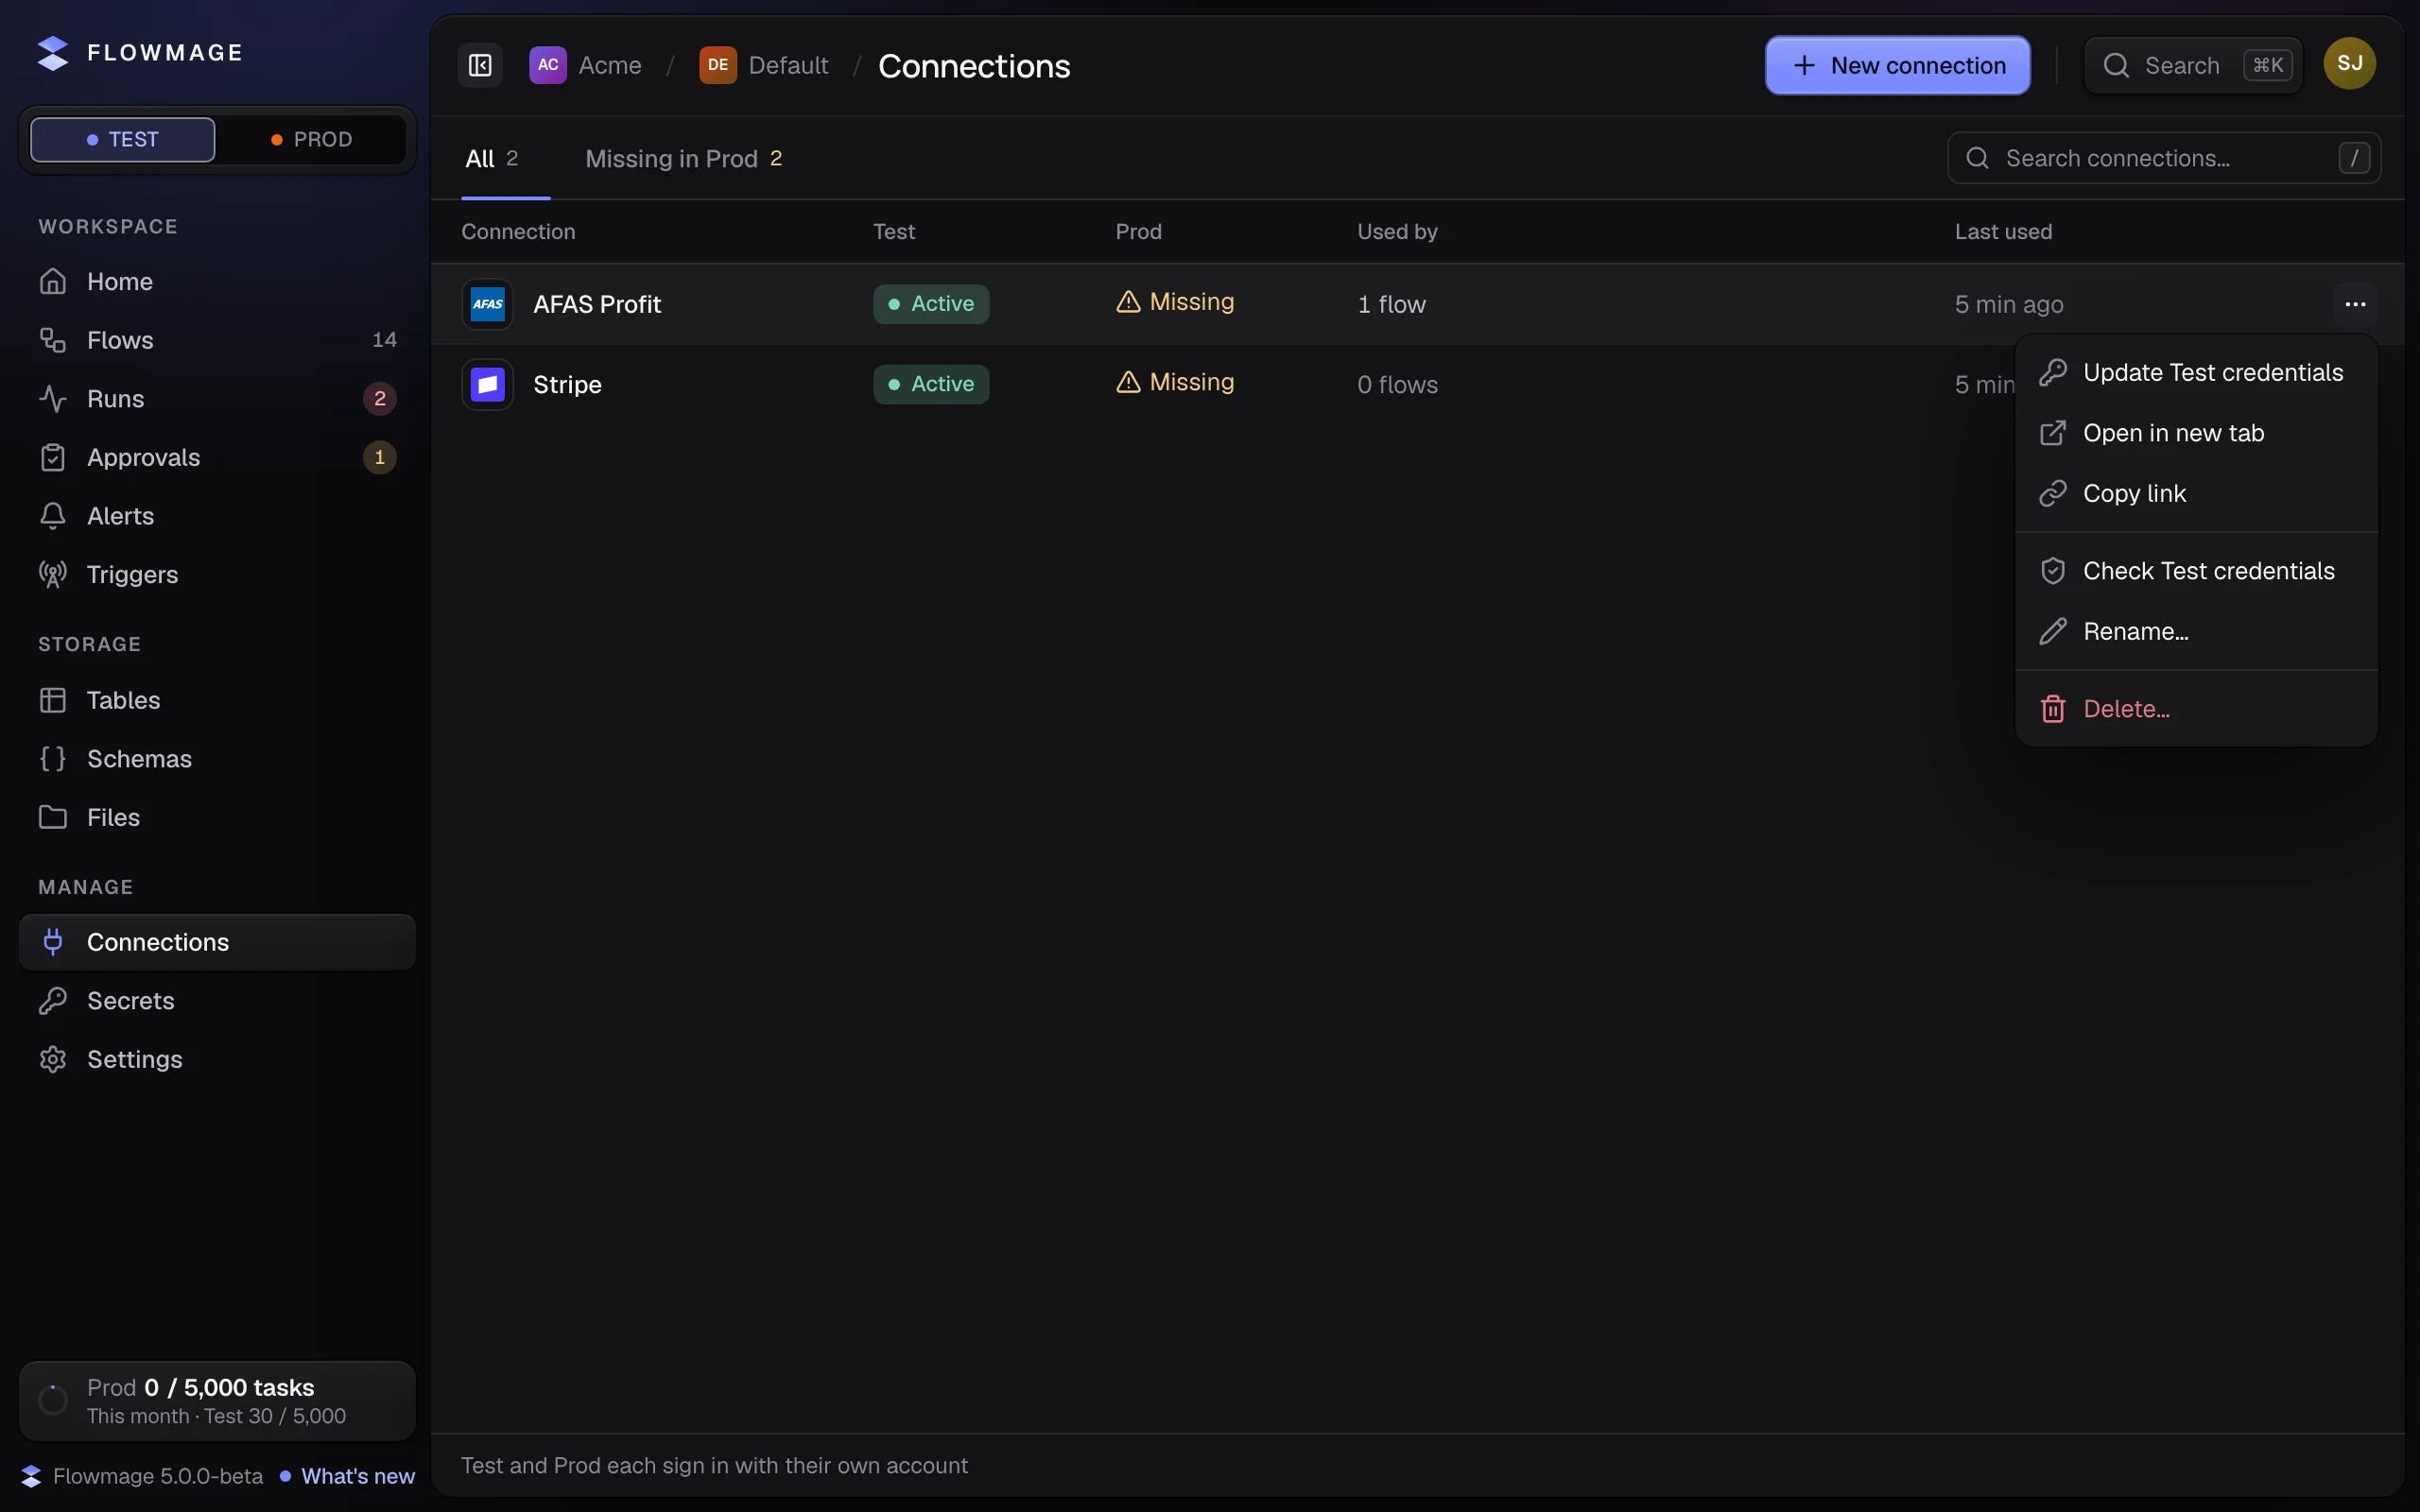The height and width of the screenshot is (1512, 2420).
Task: Open the Alerts page
Action: [217, 516]
